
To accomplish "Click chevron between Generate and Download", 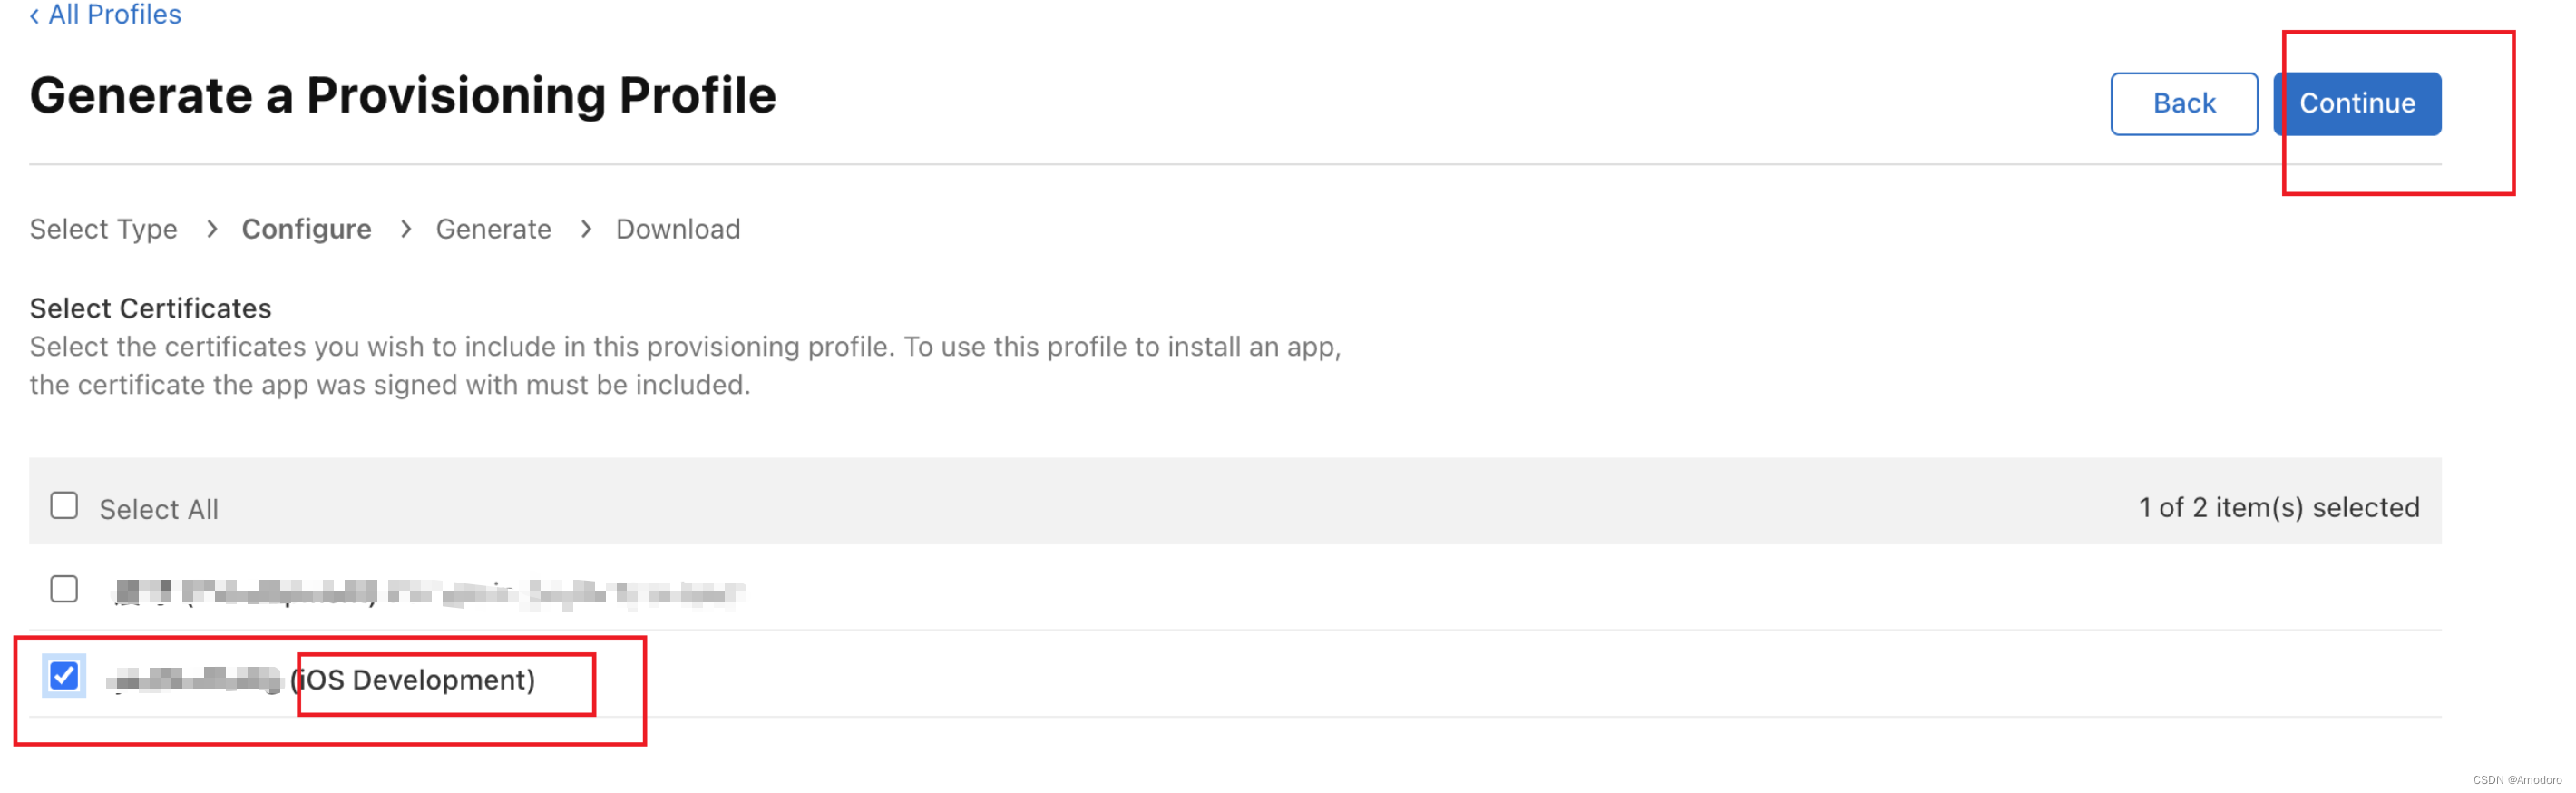I will (x=585, y=229).
